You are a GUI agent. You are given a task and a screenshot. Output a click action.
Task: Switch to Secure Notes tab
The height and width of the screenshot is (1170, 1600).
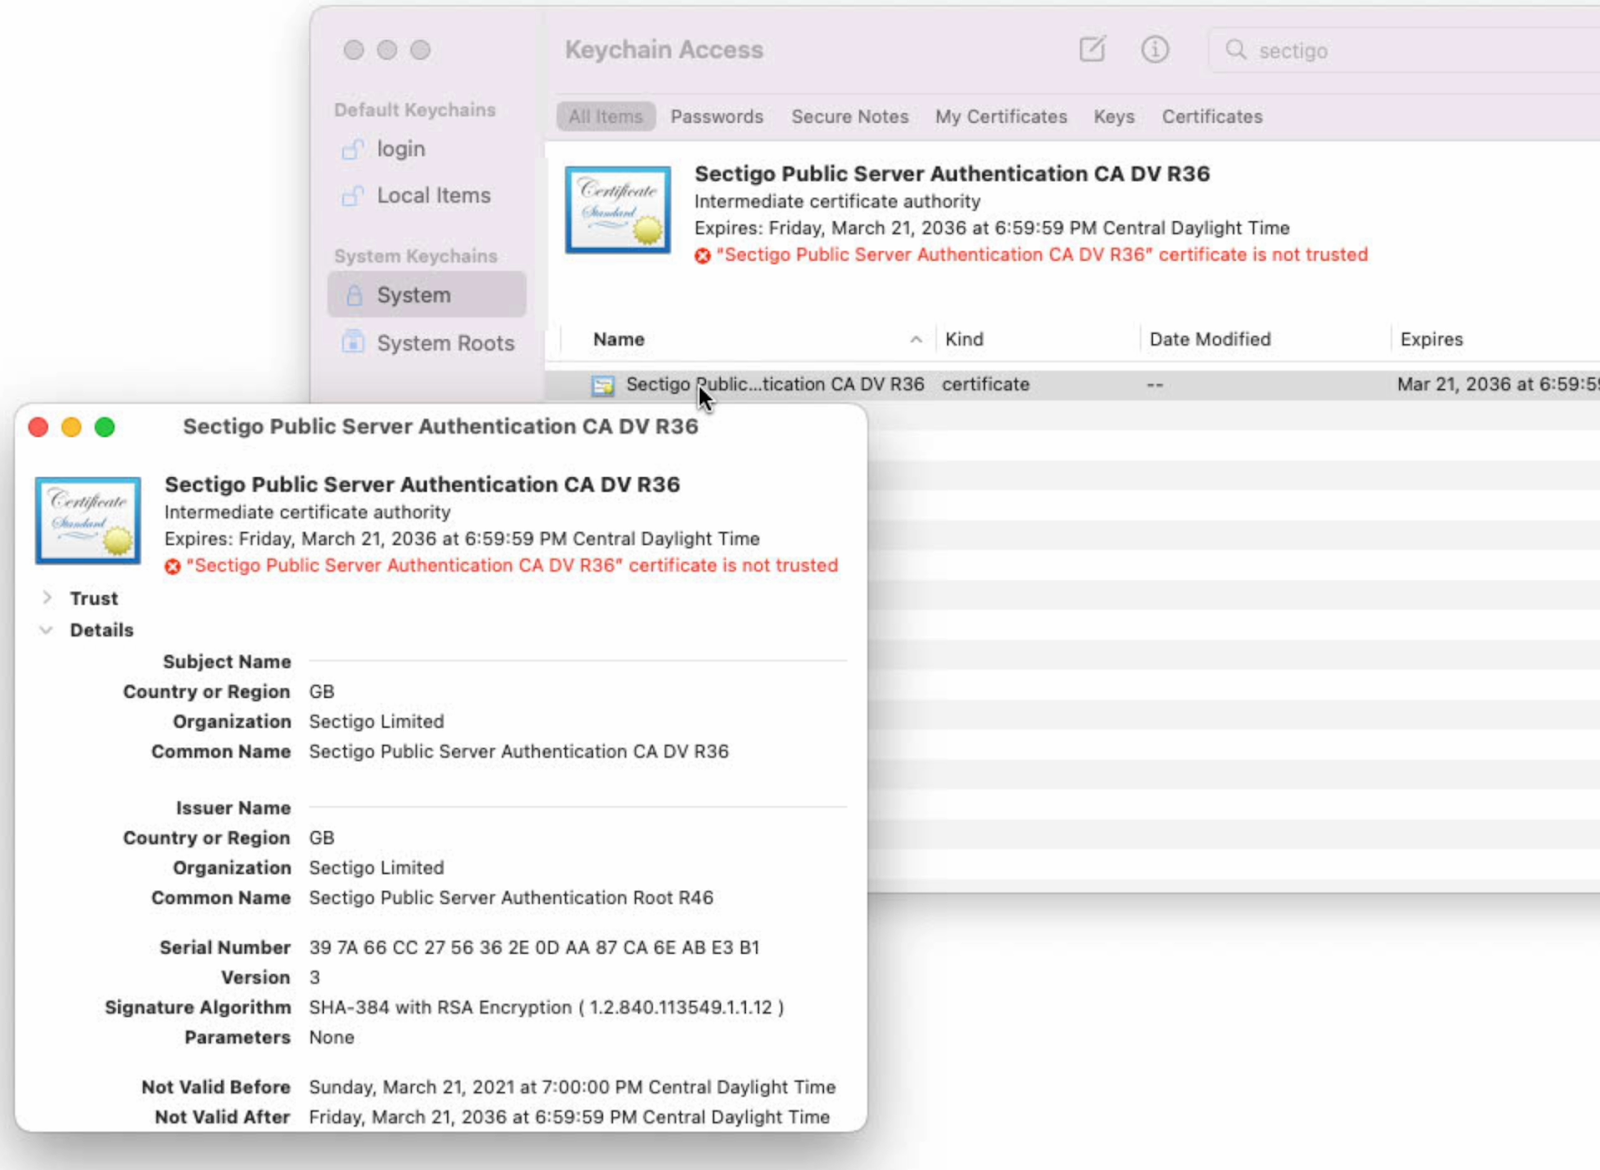coord(850,117)
